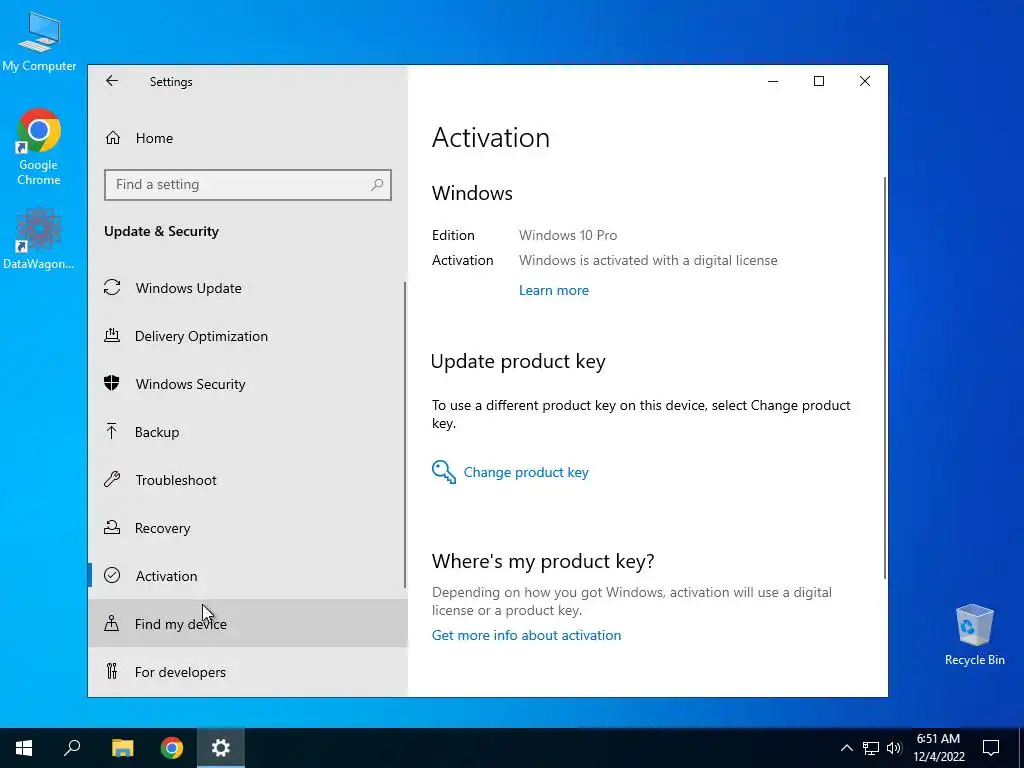Viewport: 1024px width, 768px height.
Task: Go to Delivery Optimization settings
Action: 247,336
